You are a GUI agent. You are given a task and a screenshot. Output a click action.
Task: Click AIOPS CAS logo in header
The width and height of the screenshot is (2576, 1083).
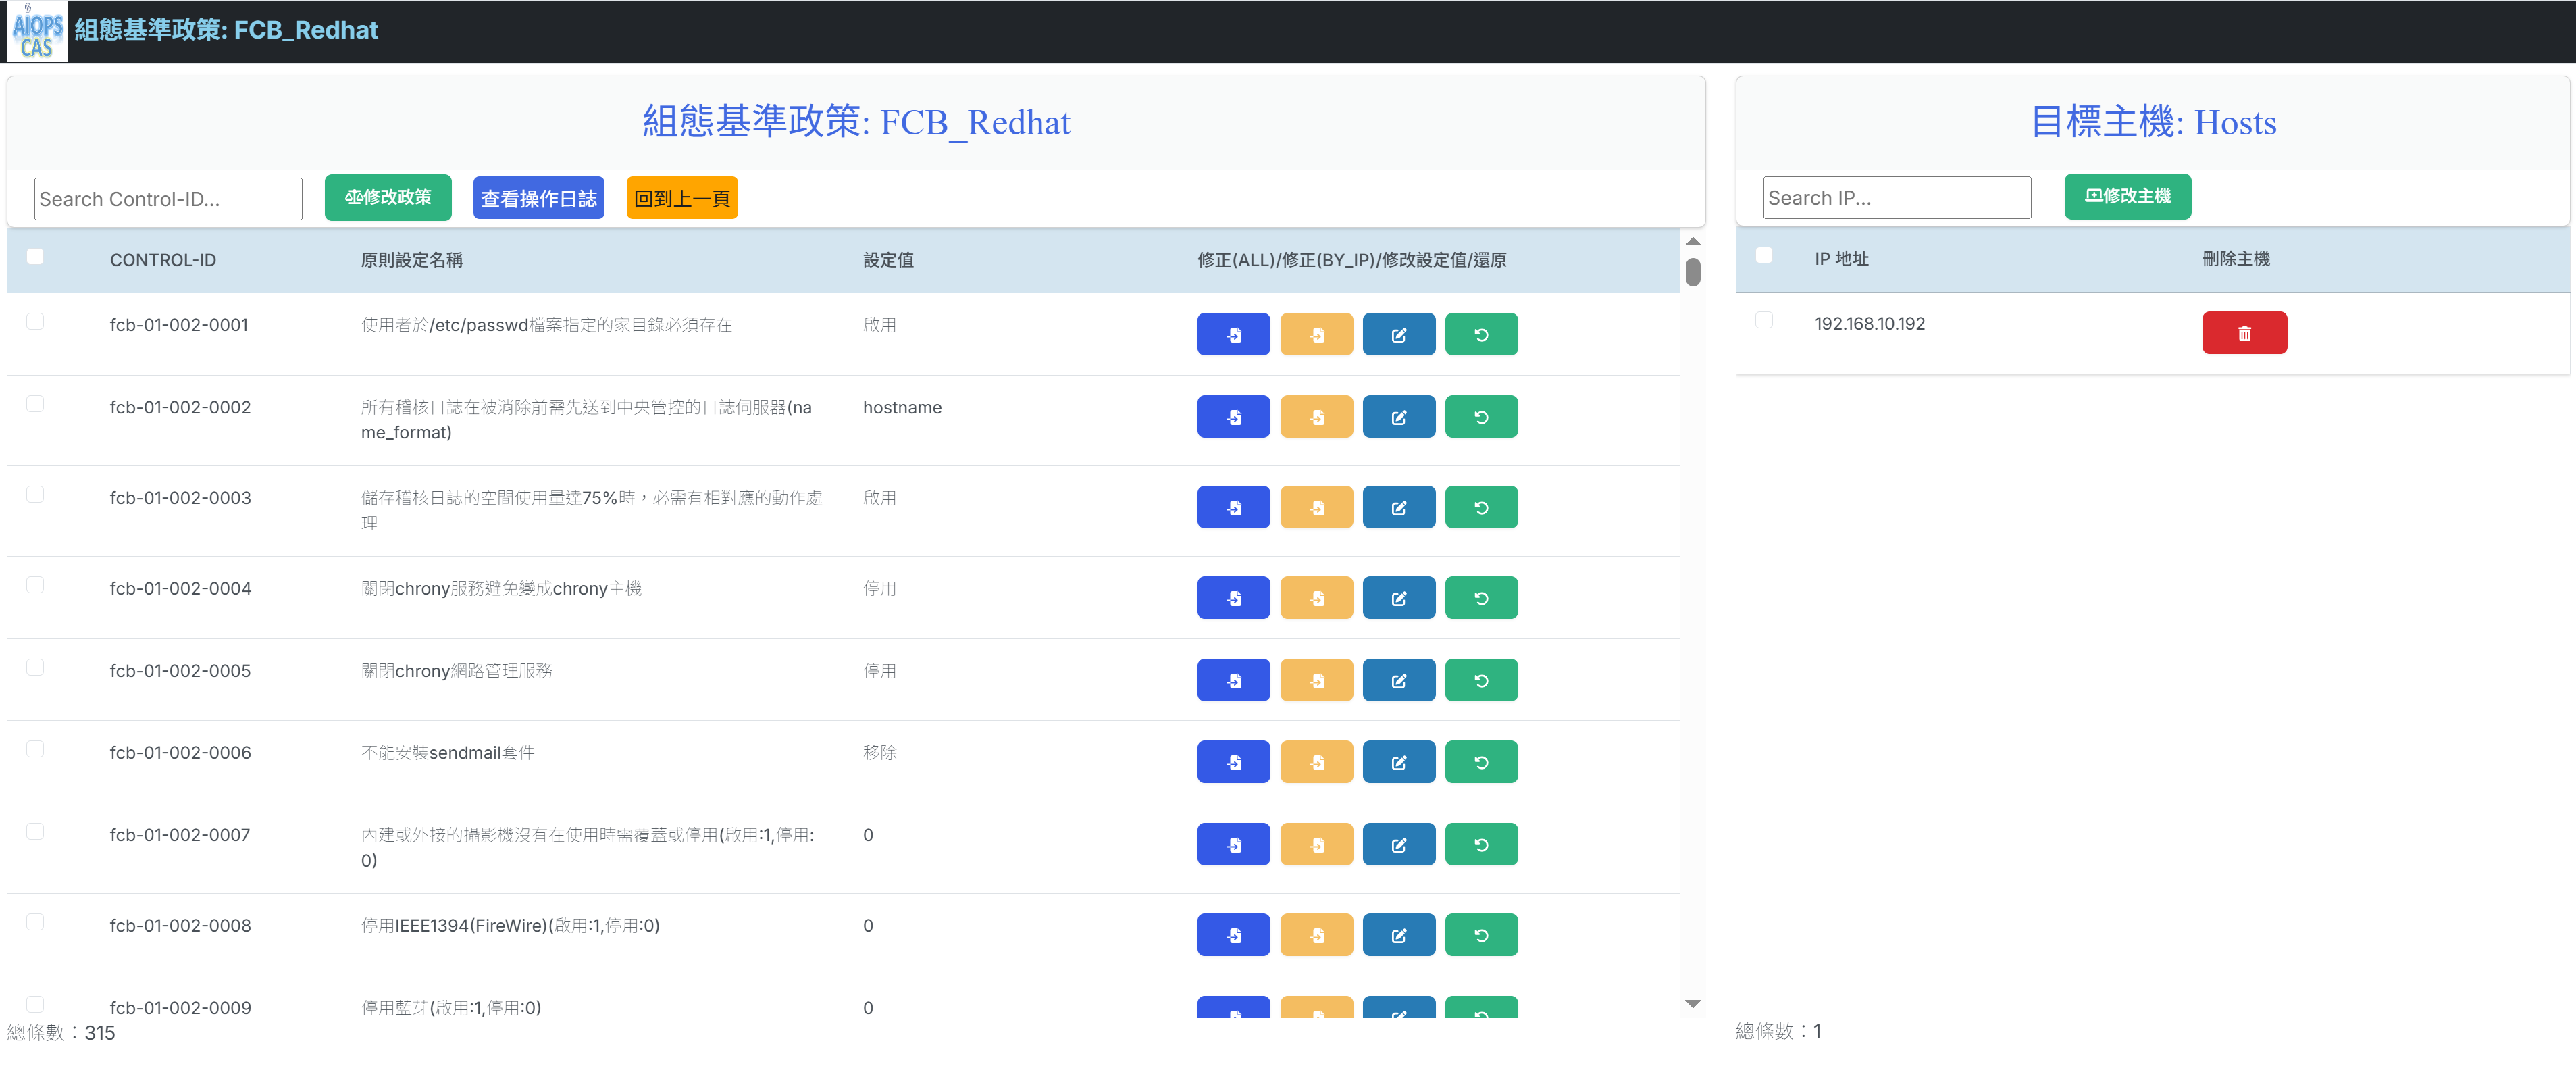[x=37, y=31]
